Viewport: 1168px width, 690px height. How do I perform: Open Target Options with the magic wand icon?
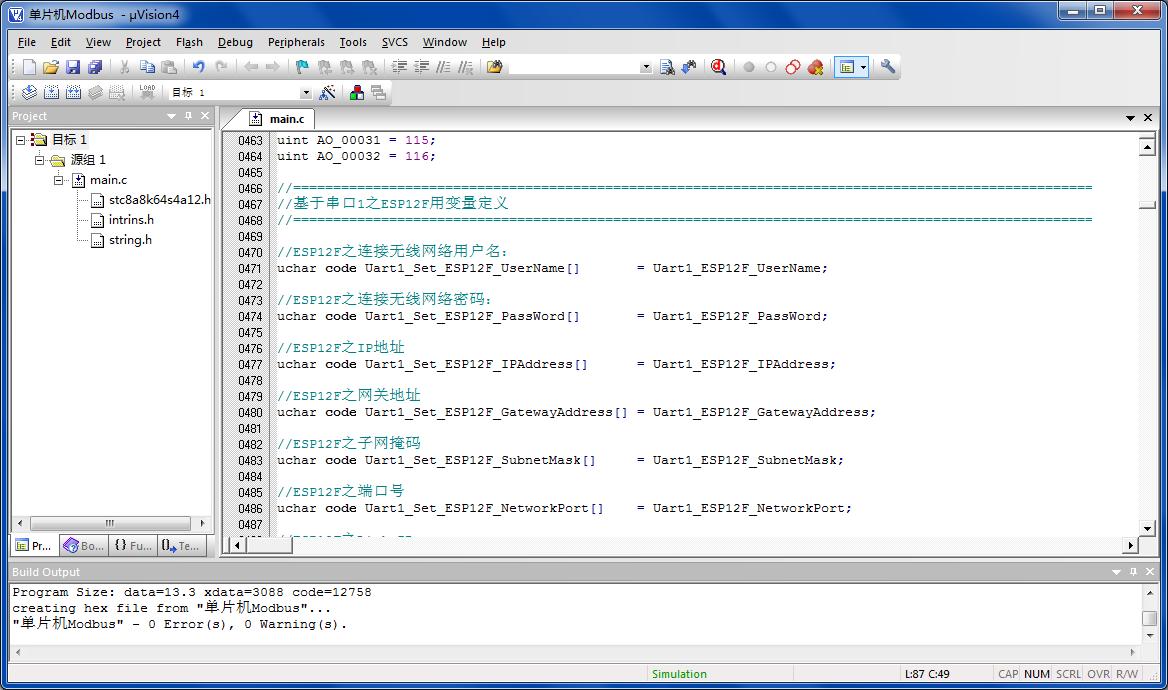click(x=327, y=92)
